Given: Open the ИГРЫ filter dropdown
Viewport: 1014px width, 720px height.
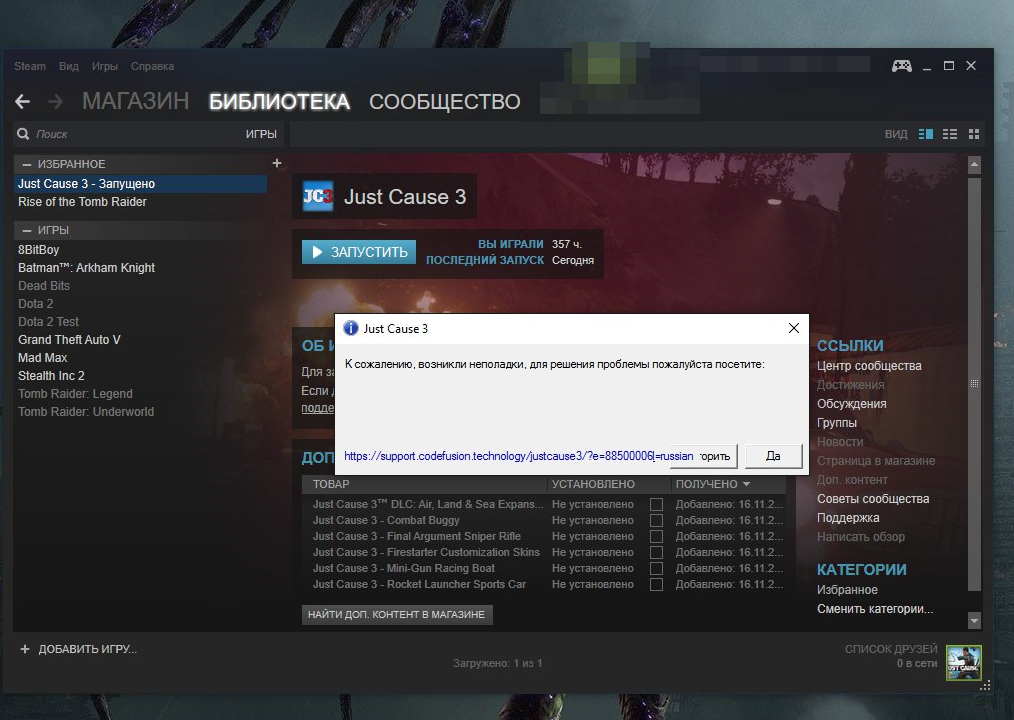Looking at the screenshot, I should click(x=261, y=134).
